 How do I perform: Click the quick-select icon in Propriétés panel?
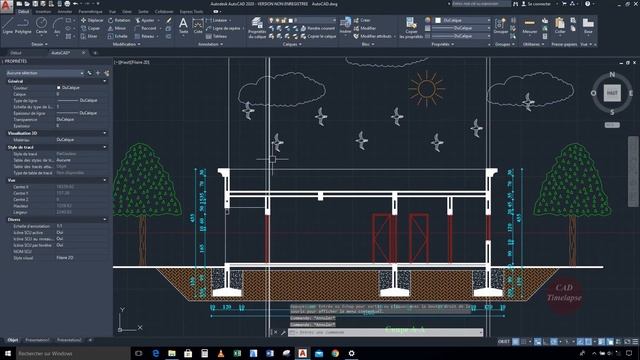[107, 73]
